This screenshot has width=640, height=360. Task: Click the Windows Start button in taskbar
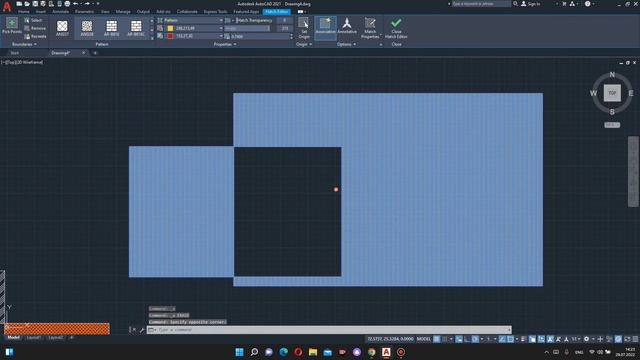240,352
